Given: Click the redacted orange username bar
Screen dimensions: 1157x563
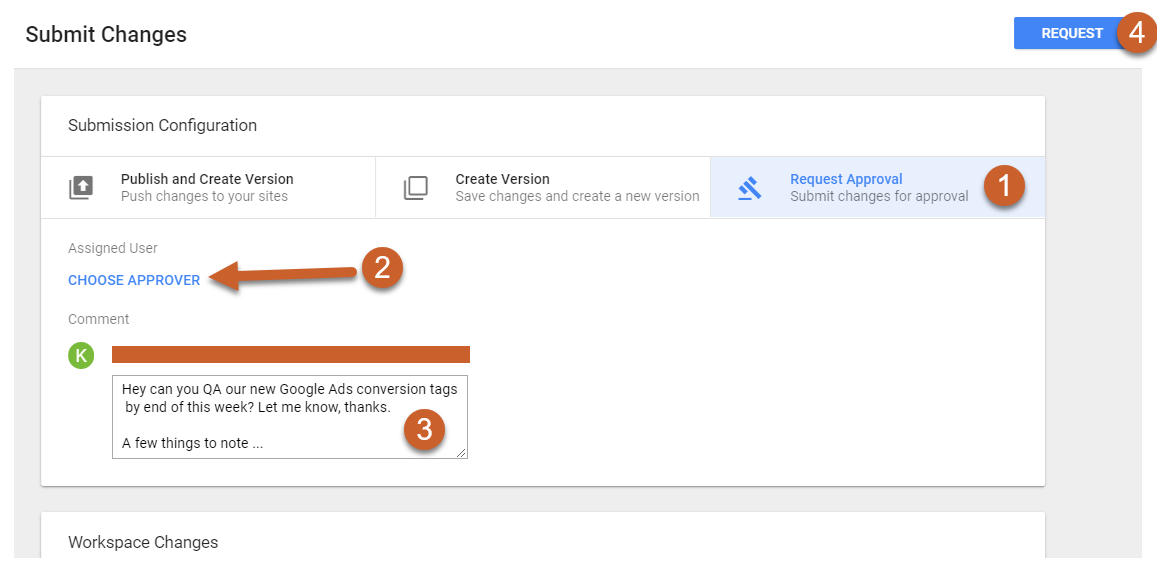Looking at the screenshot, I should click(x=290, y=354).
